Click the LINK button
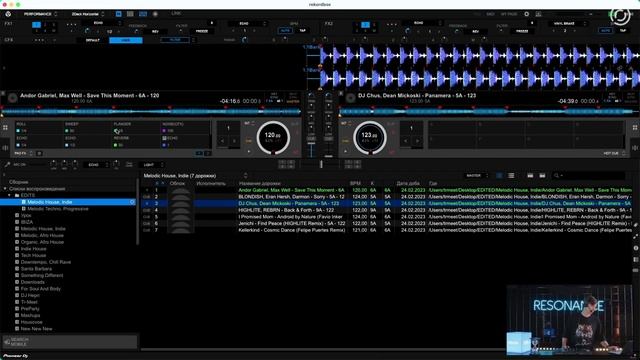The height and width of the screenshot is (360, 640). 176,13
